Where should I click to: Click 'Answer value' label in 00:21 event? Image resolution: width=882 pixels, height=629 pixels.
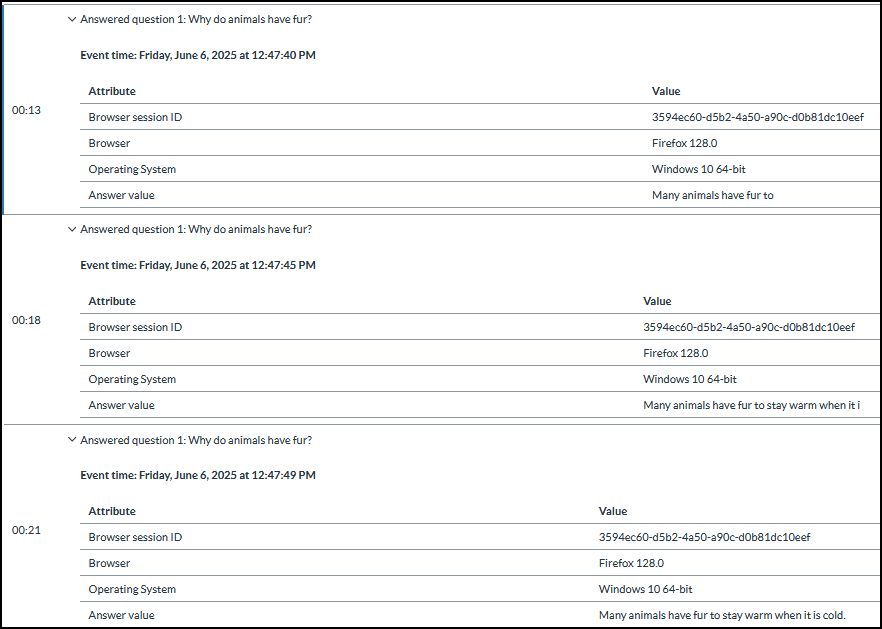click(122, 615)
